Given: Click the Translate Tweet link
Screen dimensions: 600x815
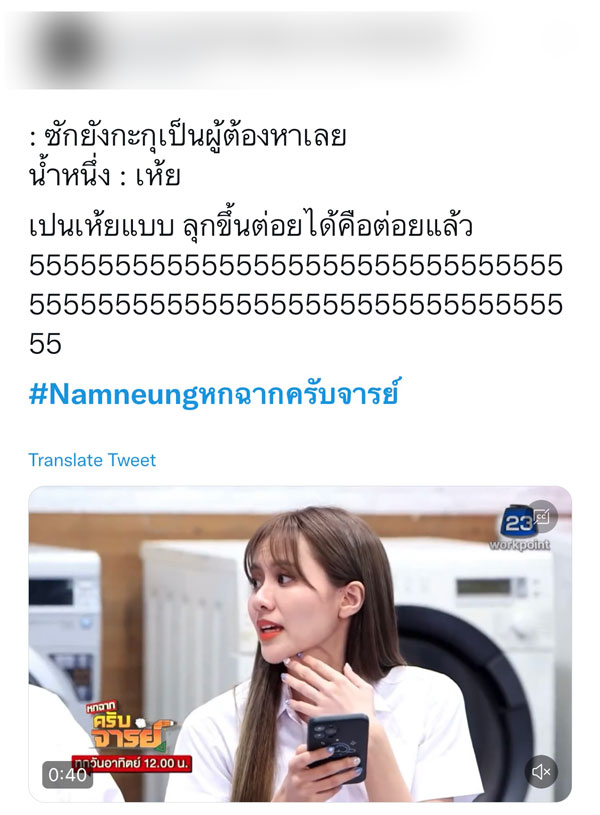Looking at the screenshot, I should pyautogui.click(x=92, y=460).
